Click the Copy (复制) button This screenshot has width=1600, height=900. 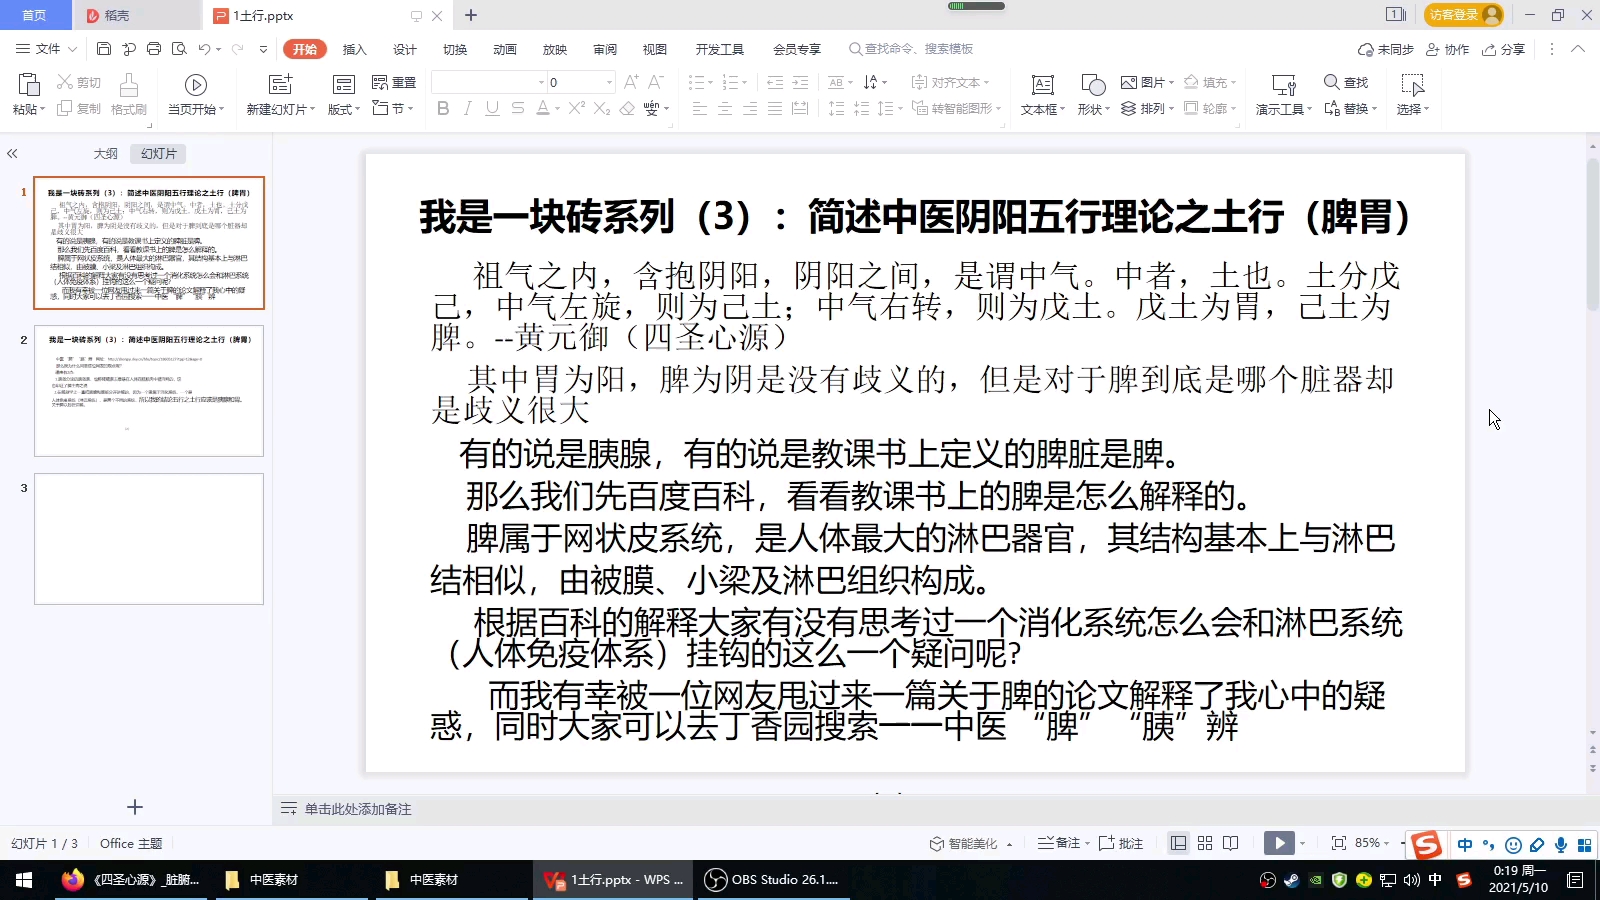[79, 108]
